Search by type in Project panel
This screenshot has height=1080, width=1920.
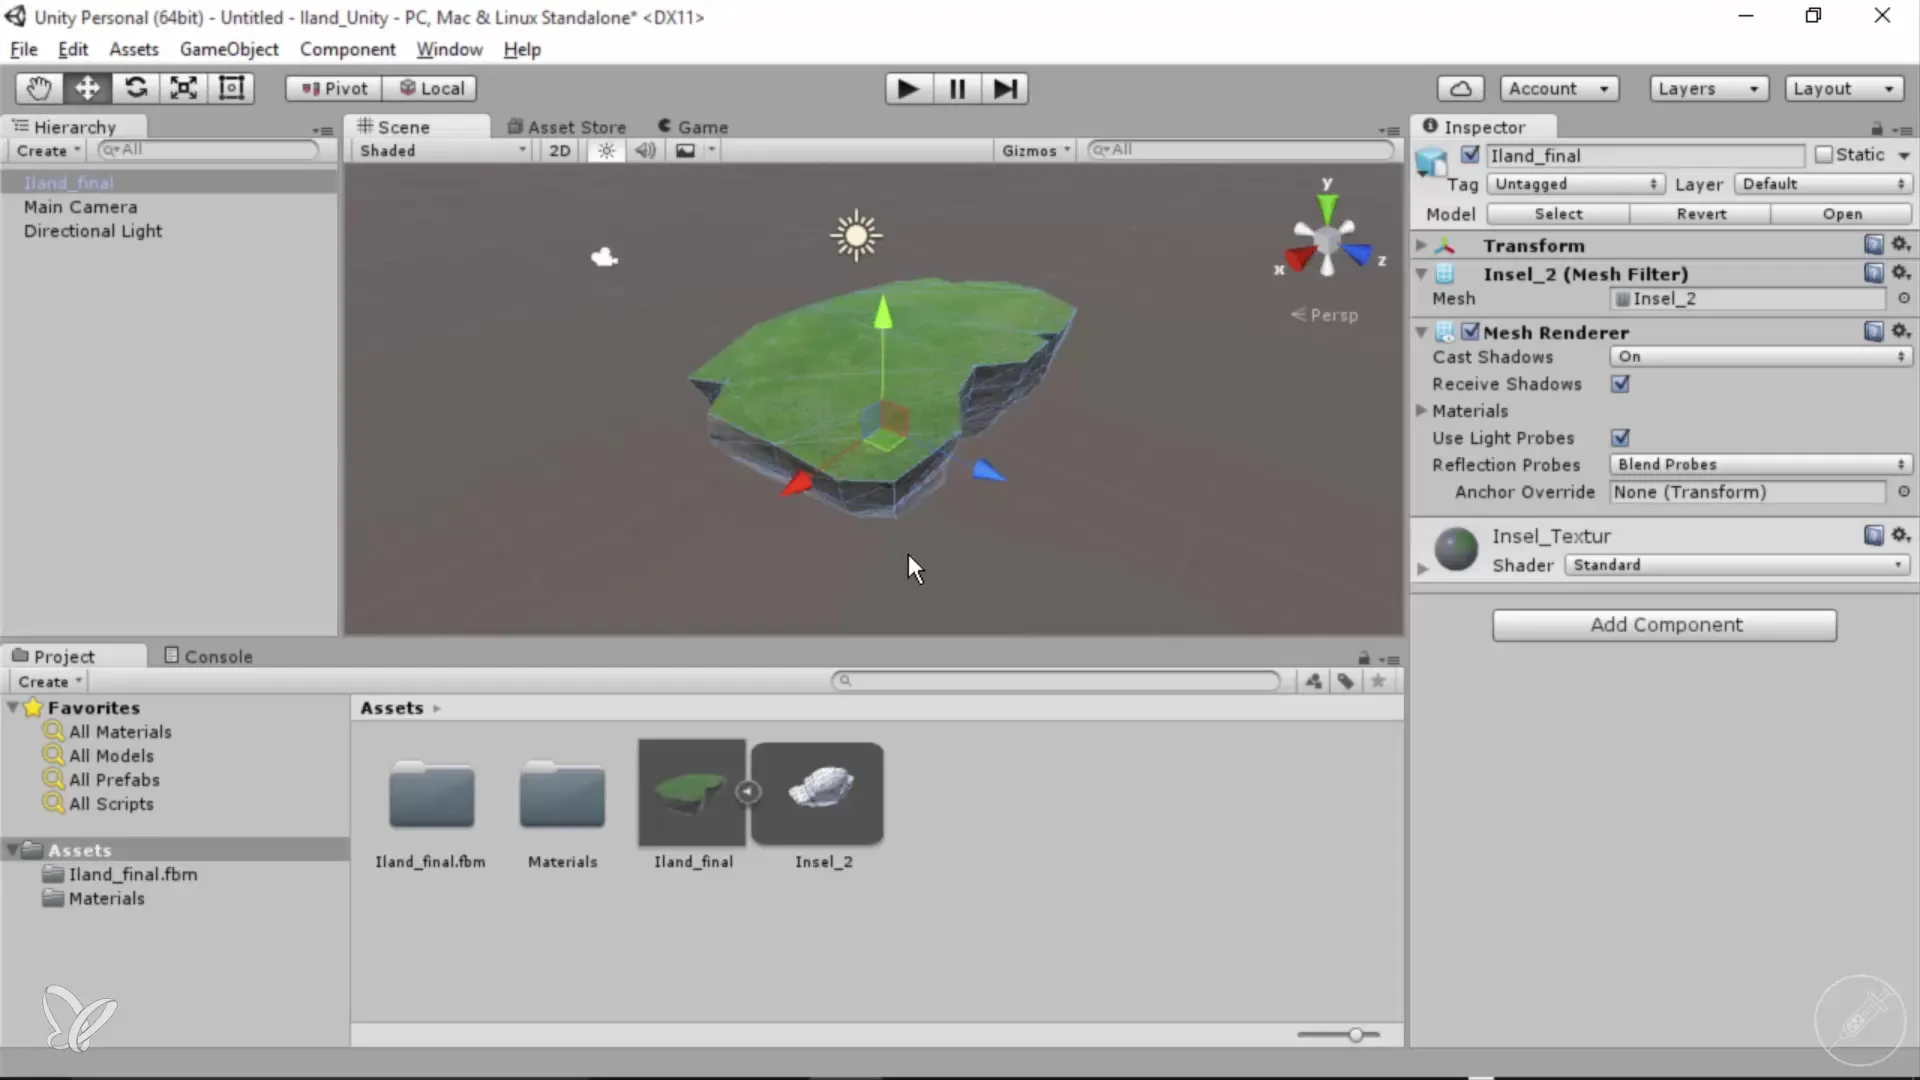1313,681
